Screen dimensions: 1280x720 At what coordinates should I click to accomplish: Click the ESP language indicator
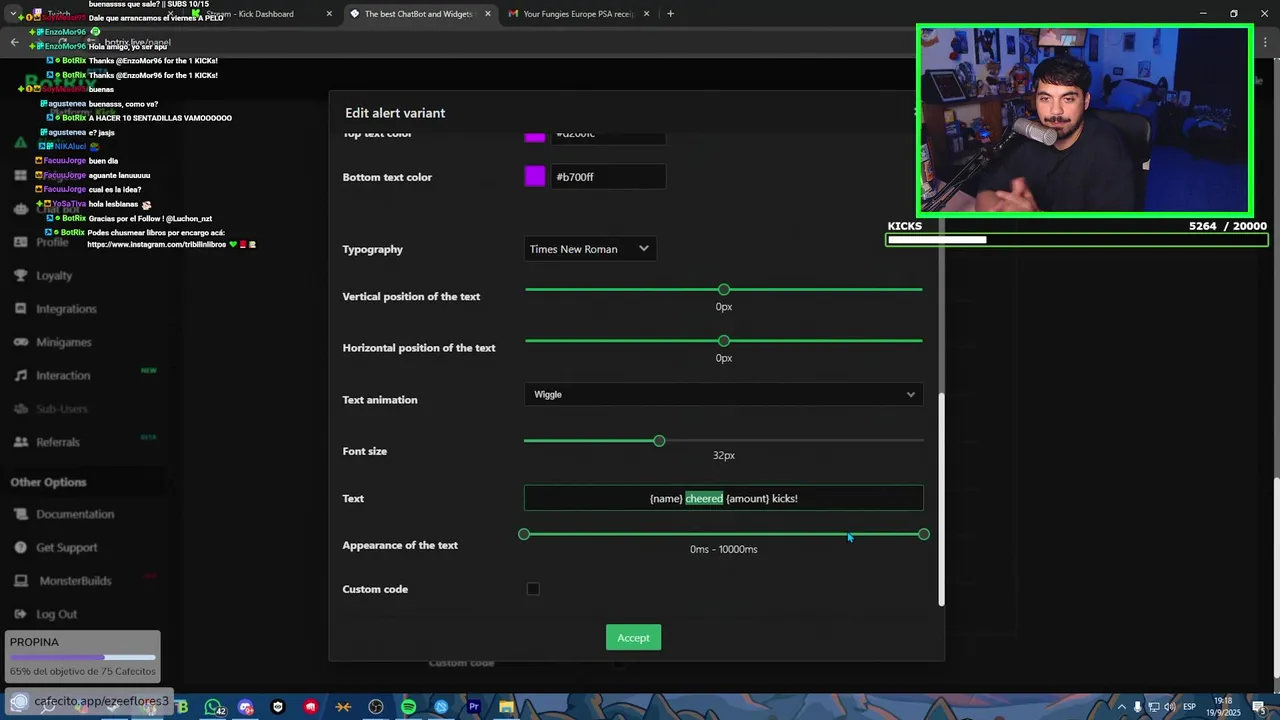tap(1189, 707)
